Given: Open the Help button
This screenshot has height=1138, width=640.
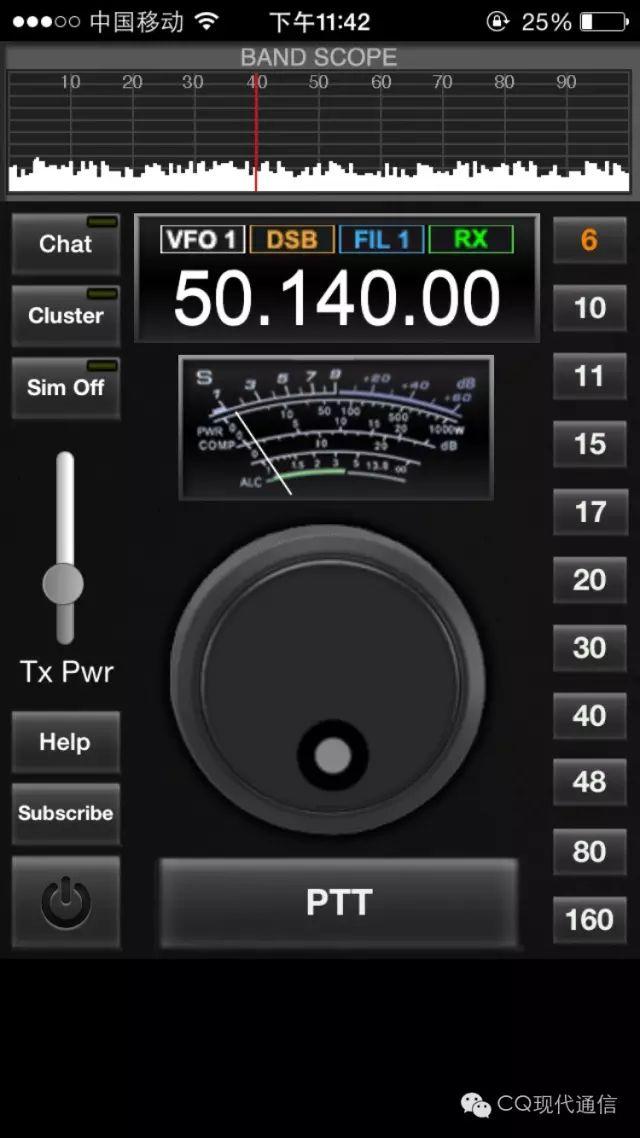Looking at the screenshot, I should 65,742.
